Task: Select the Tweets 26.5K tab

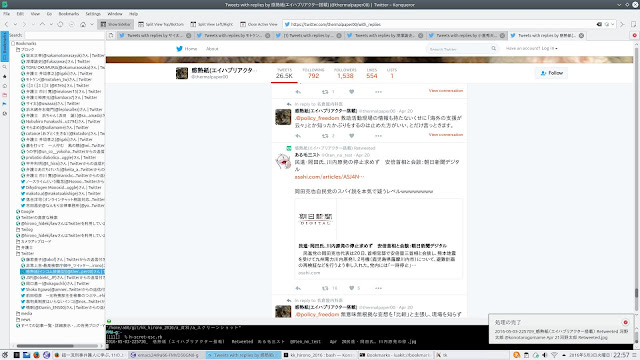Action: pyautogui.click(x=284, y=73)
